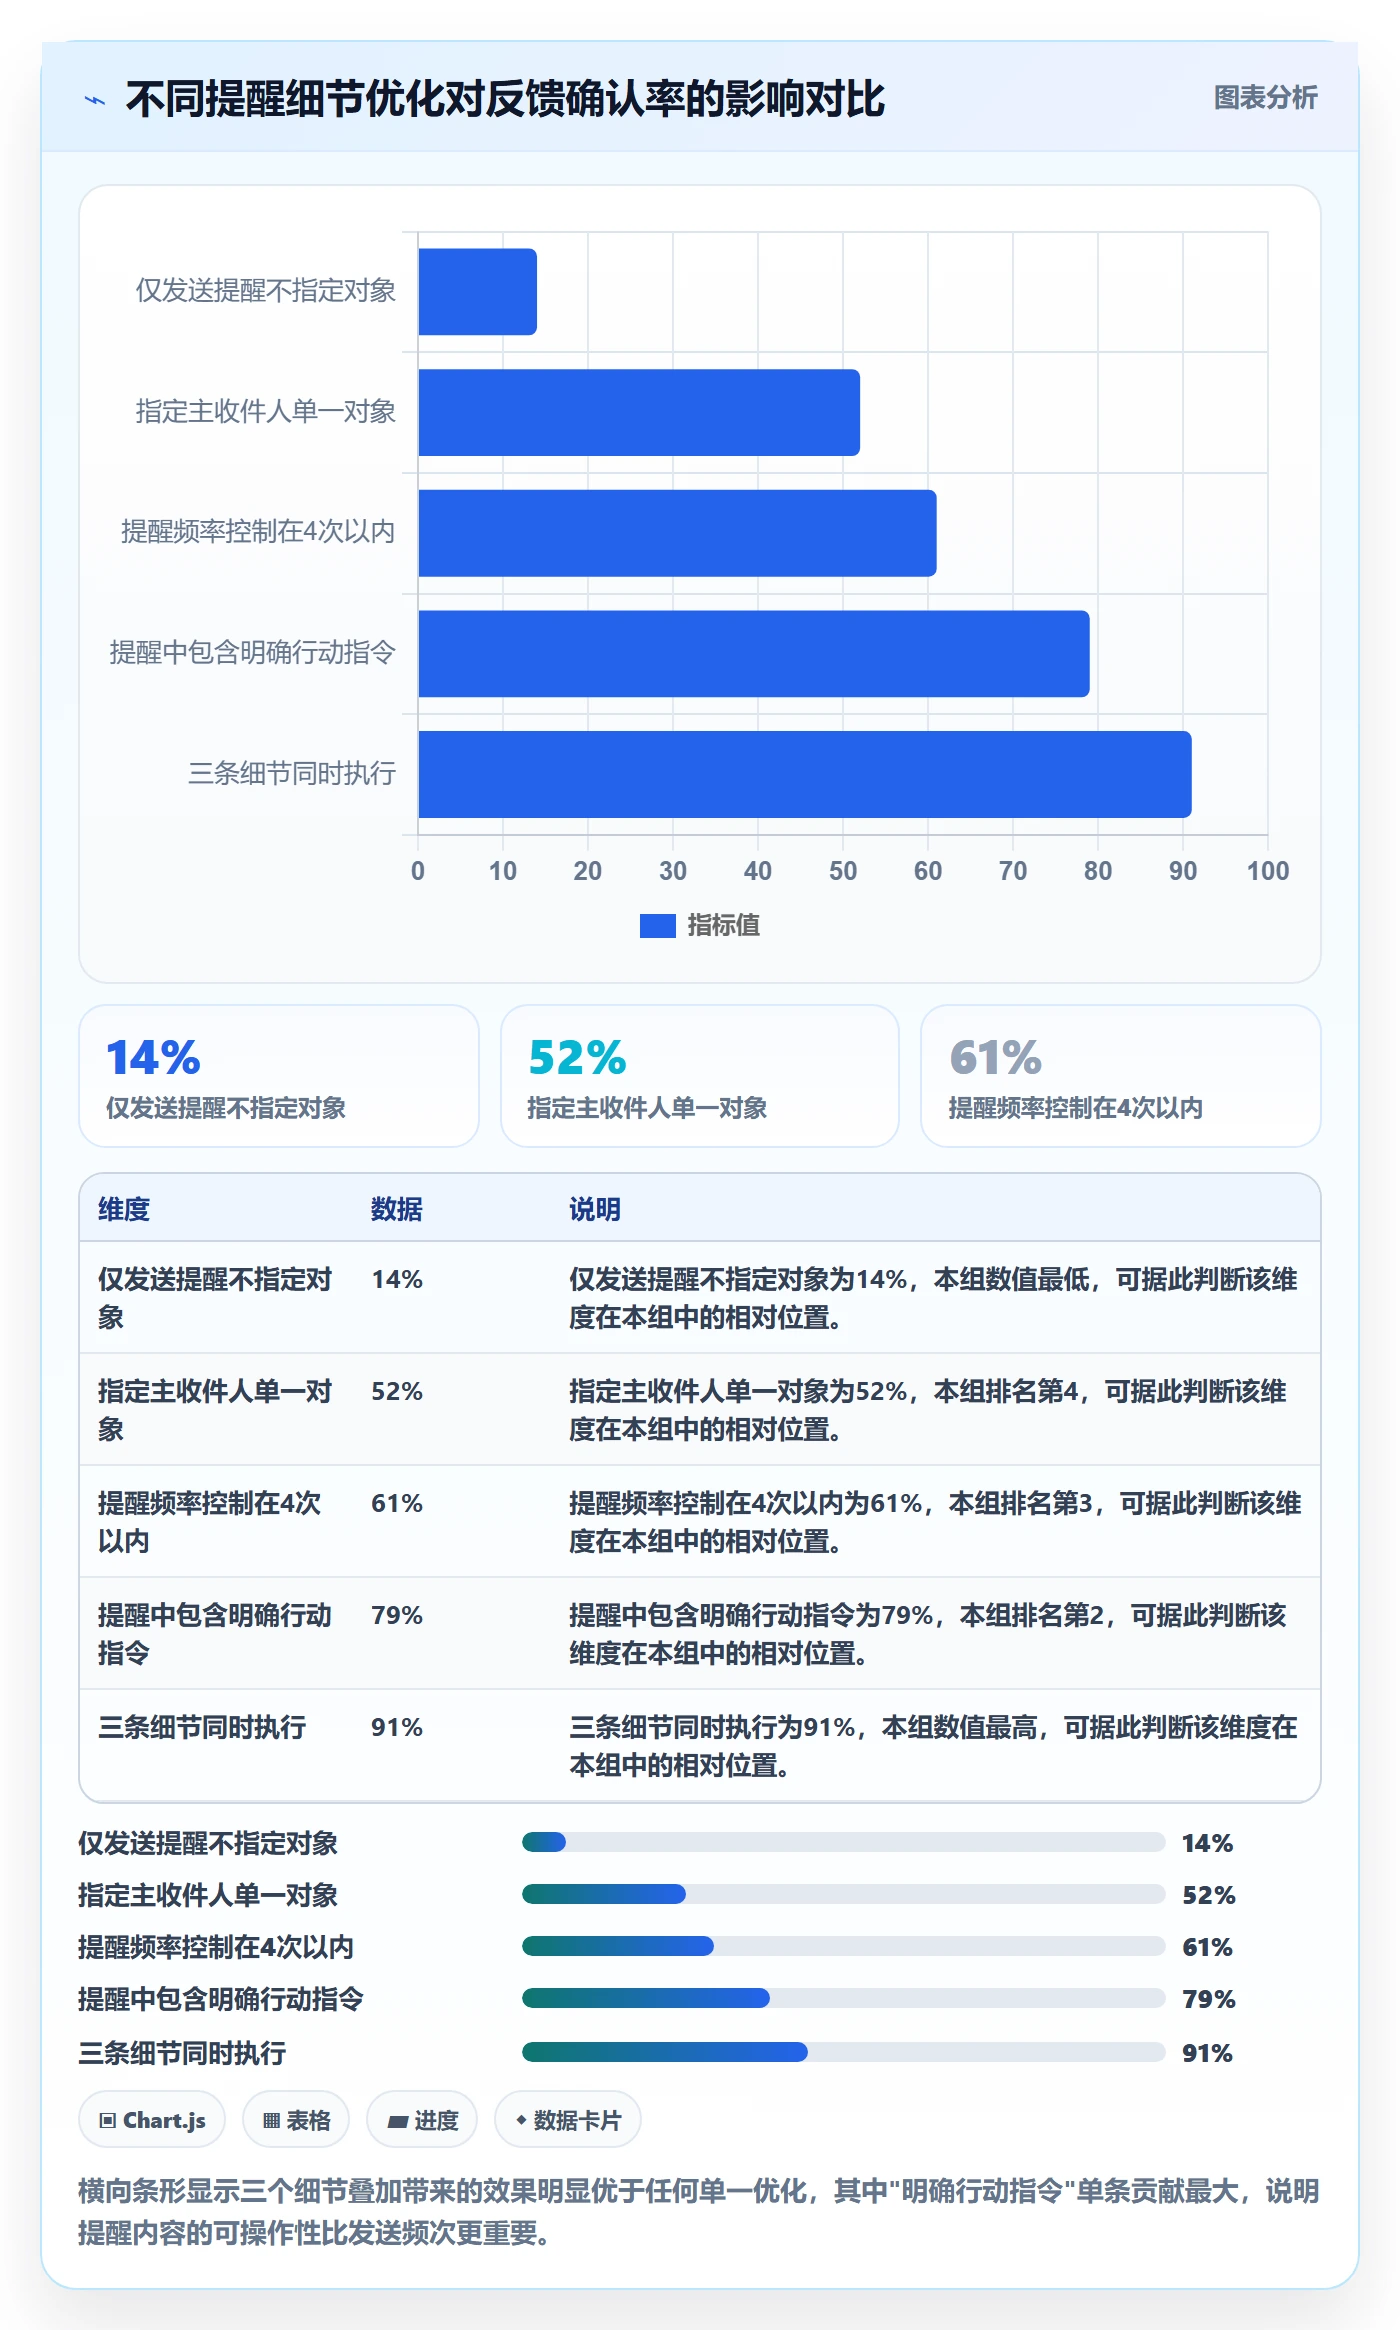Click the 提醒中包含明确行动指令 chart bar

point(754,653)
